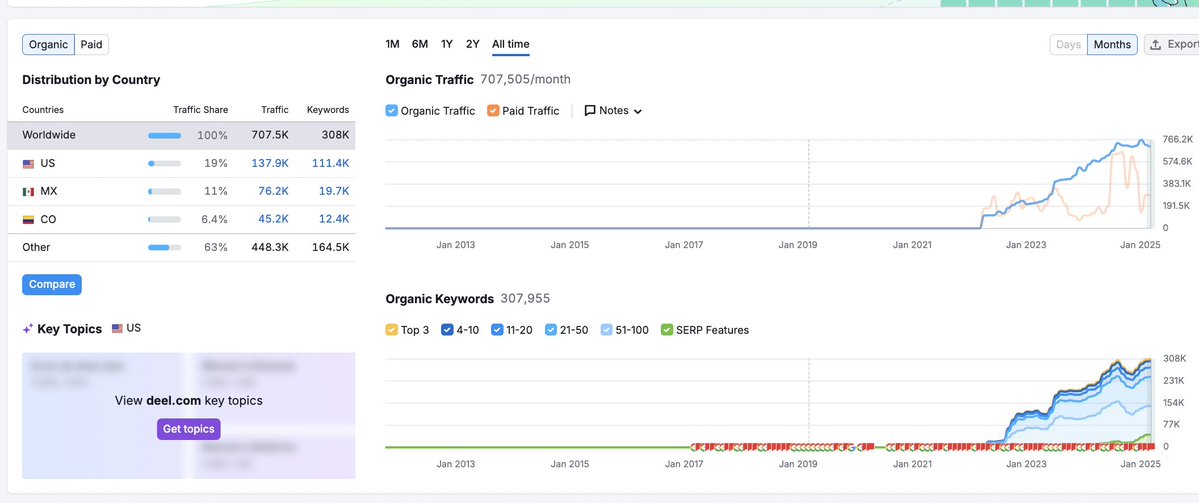This screenshot has height=503, width=1199.
Task: Click the Mexico flag icon
Action: [28, 191]
